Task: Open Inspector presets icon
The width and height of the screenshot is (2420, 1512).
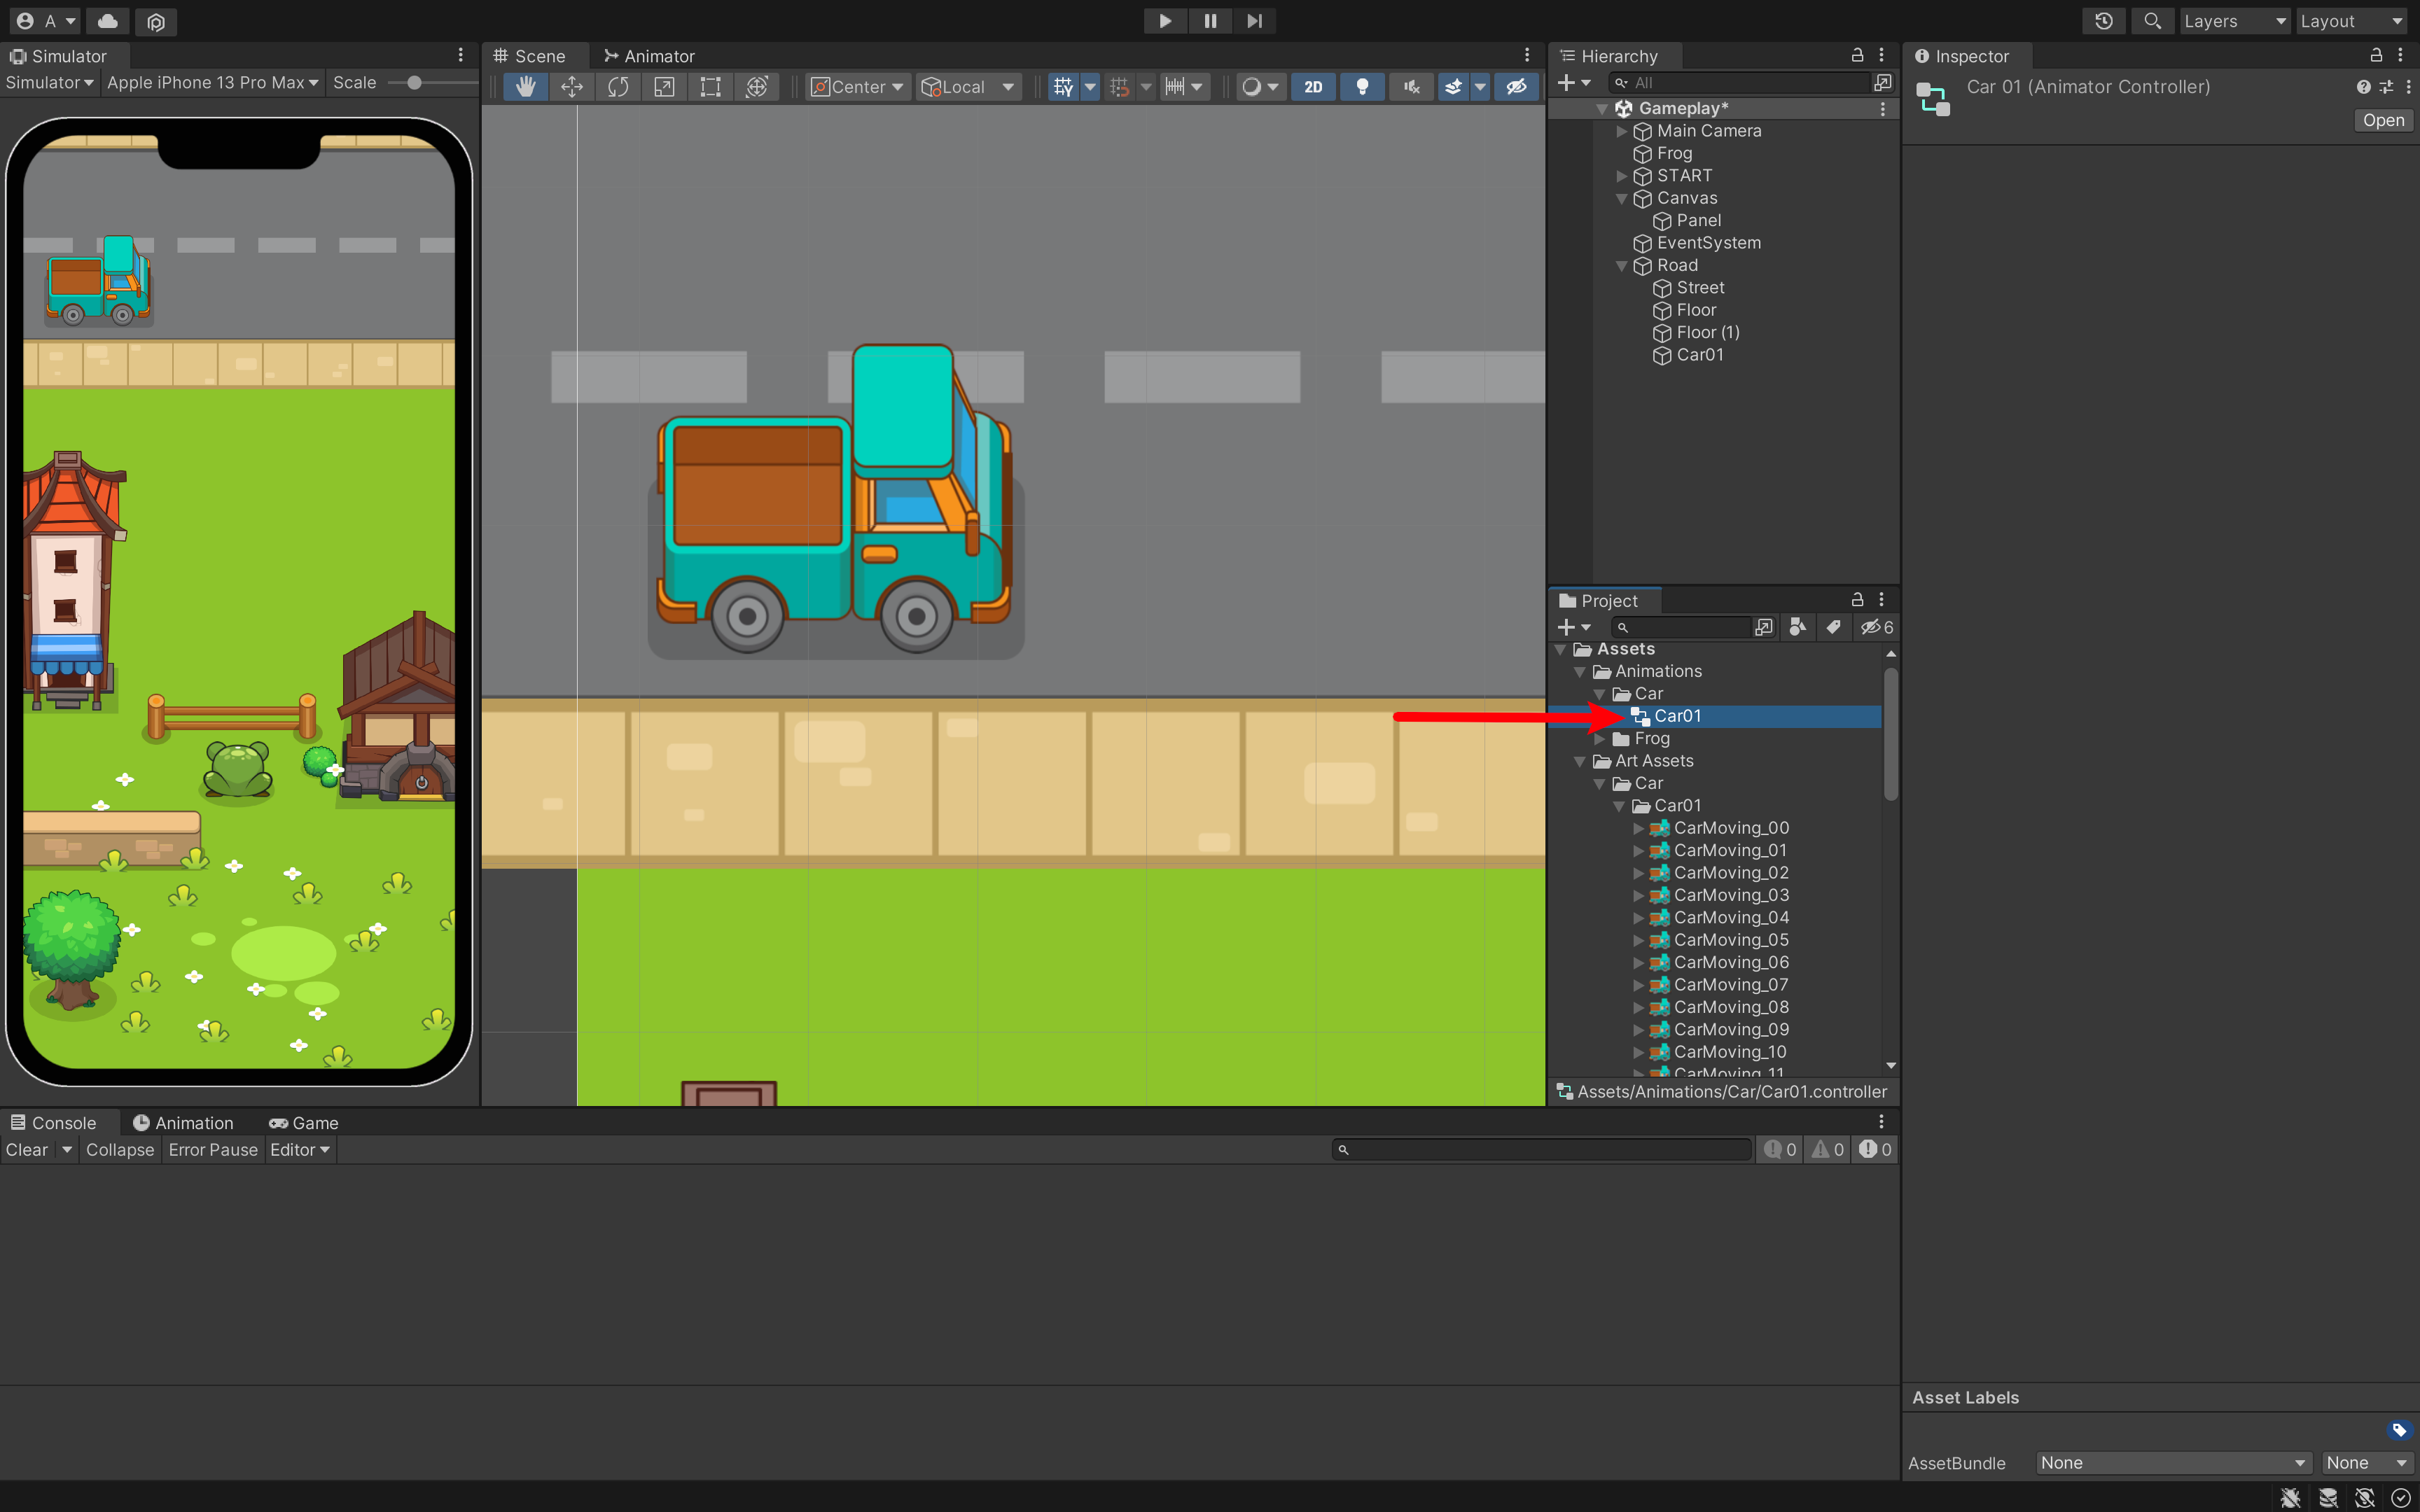Action: point(2387,87)
